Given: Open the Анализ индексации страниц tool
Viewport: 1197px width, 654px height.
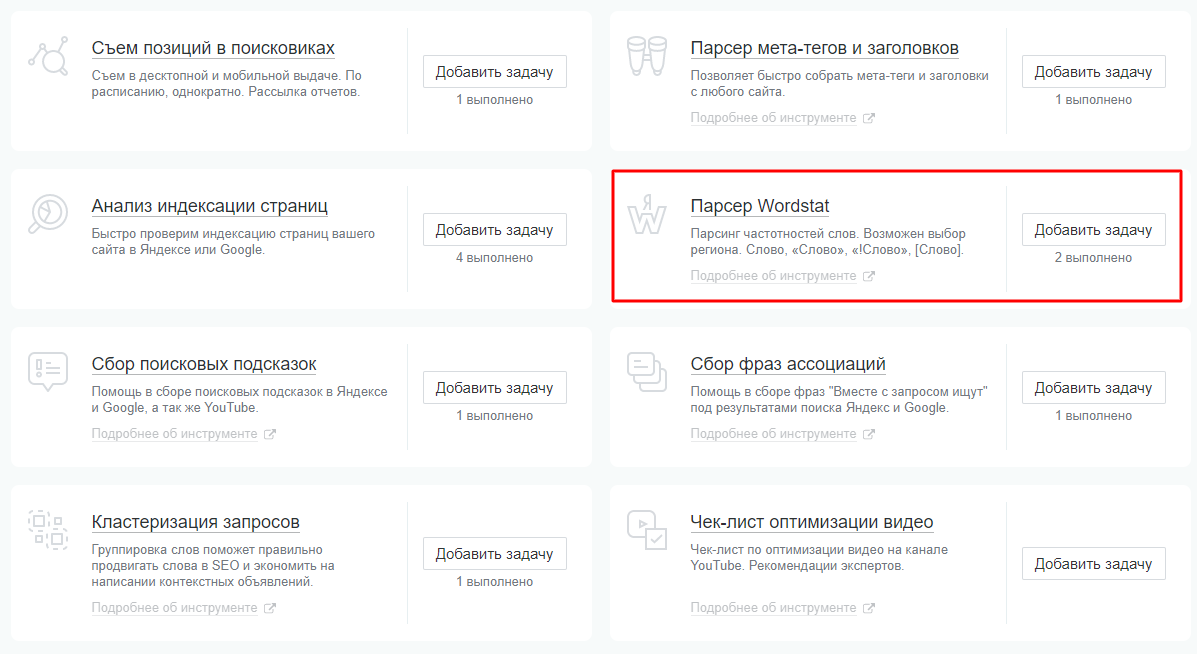Looking at the screenshot, I should [210, 206].
